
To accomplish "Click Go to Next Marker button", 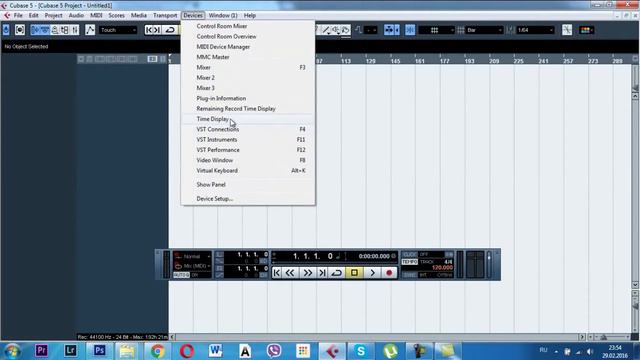I will (322, 273).
